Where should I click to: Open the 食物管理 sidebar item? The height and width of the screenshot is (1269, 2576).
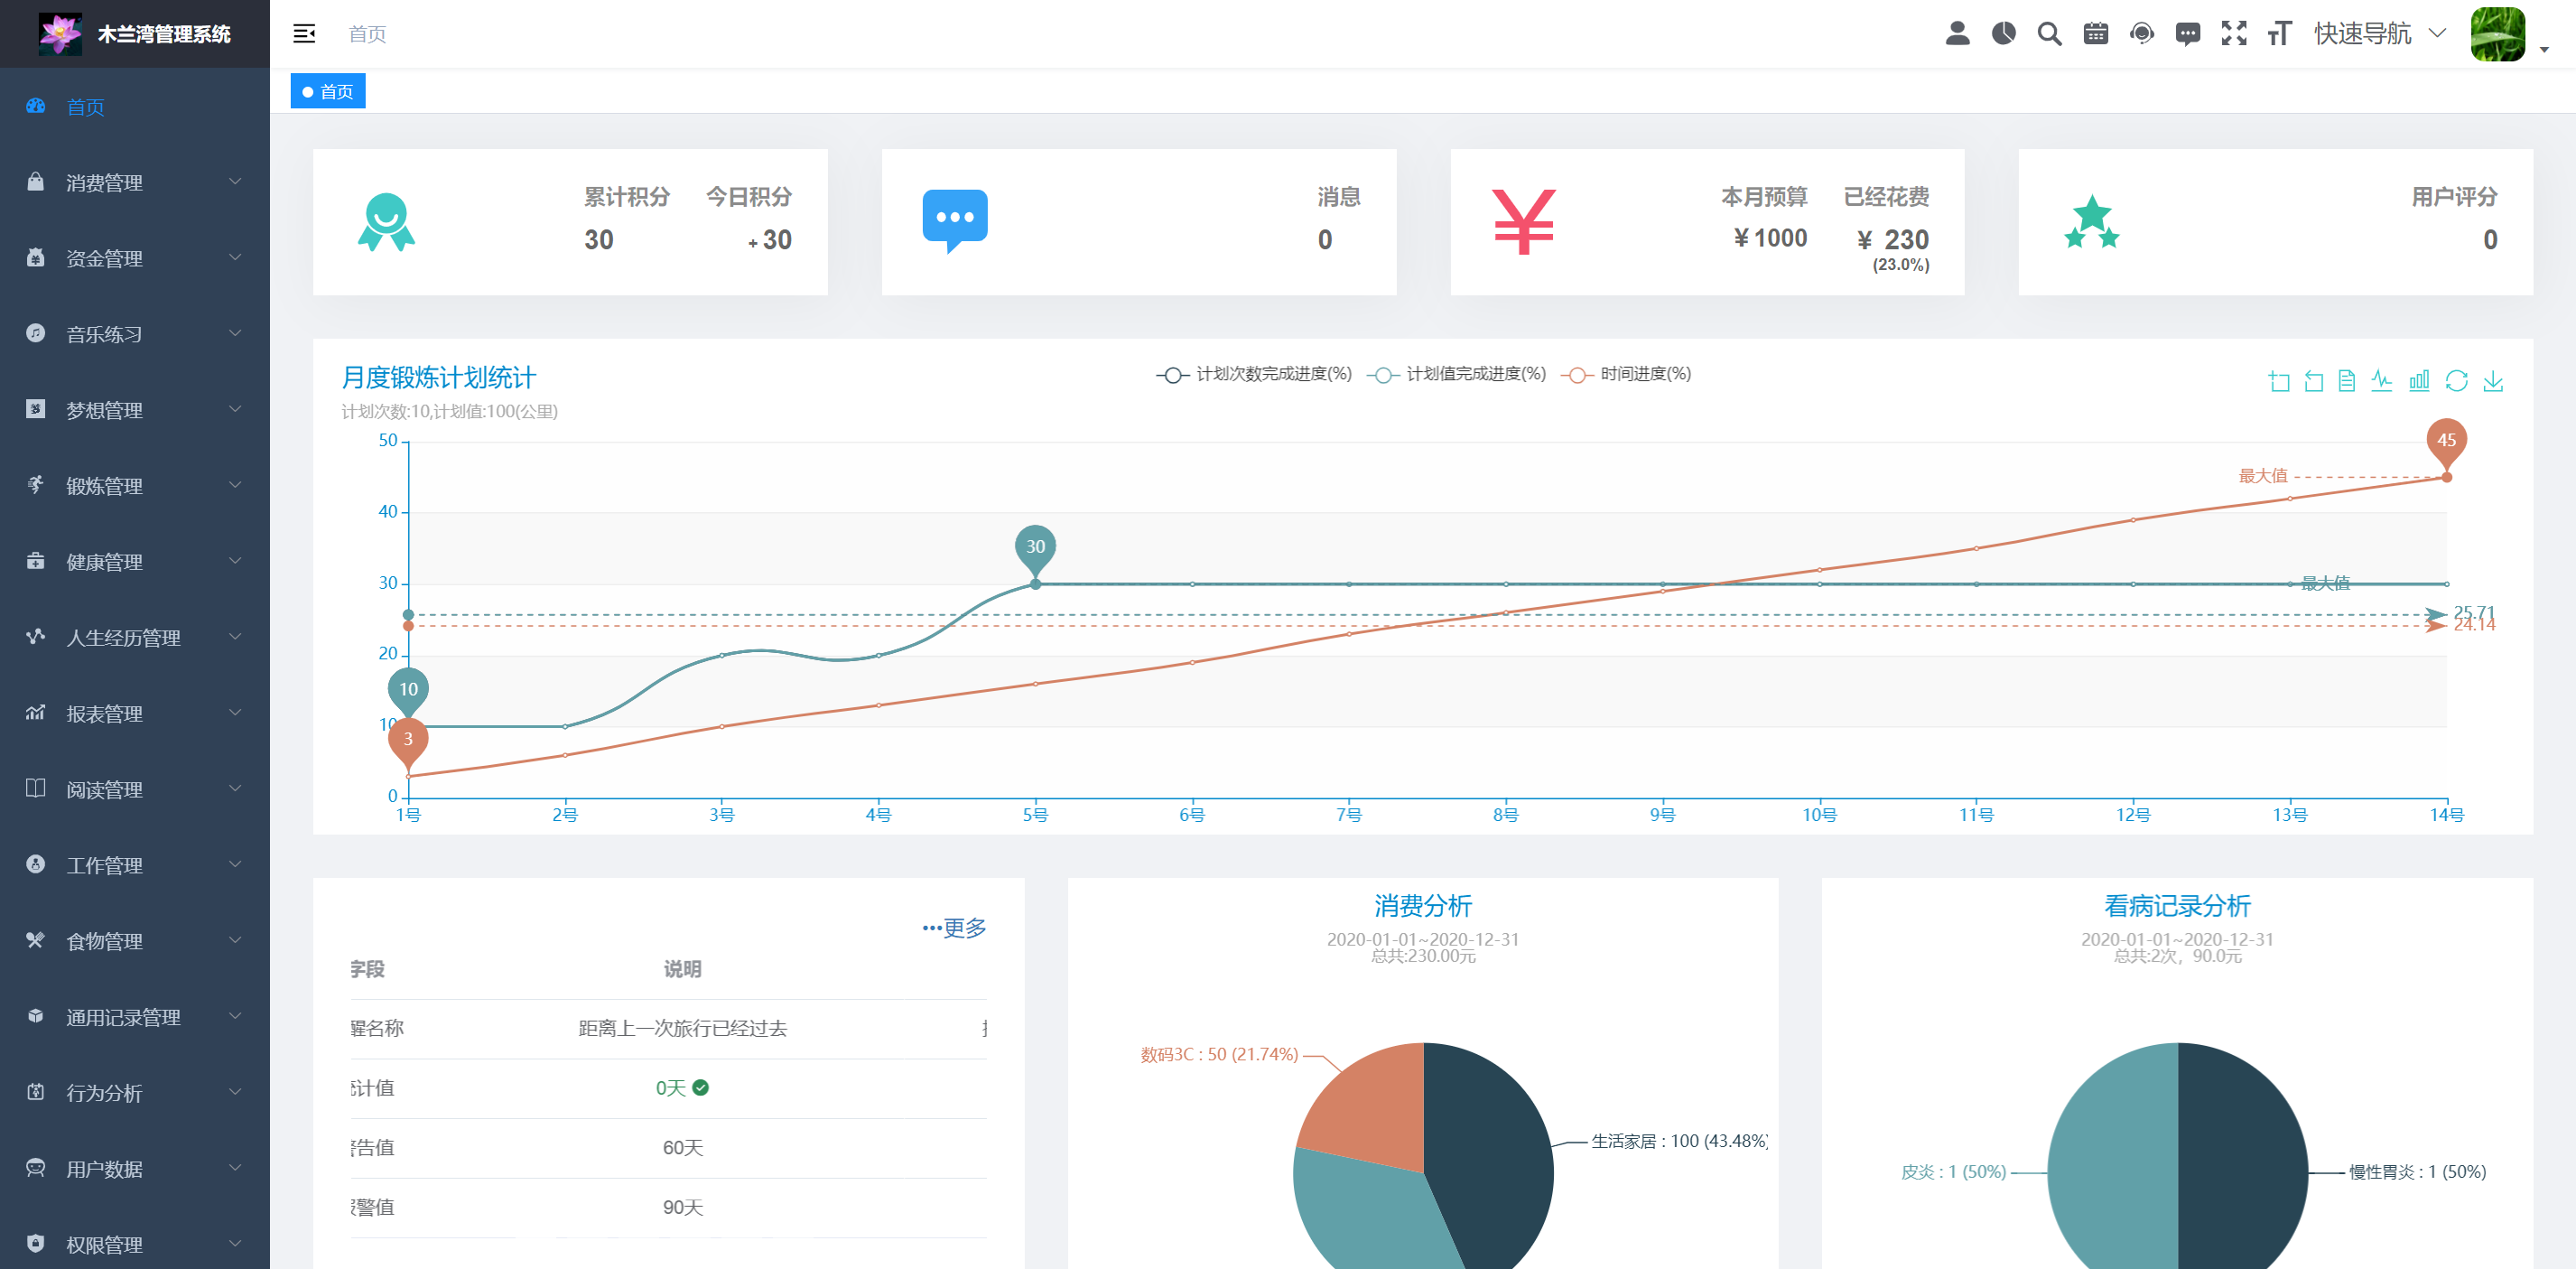tap(135, 942)
